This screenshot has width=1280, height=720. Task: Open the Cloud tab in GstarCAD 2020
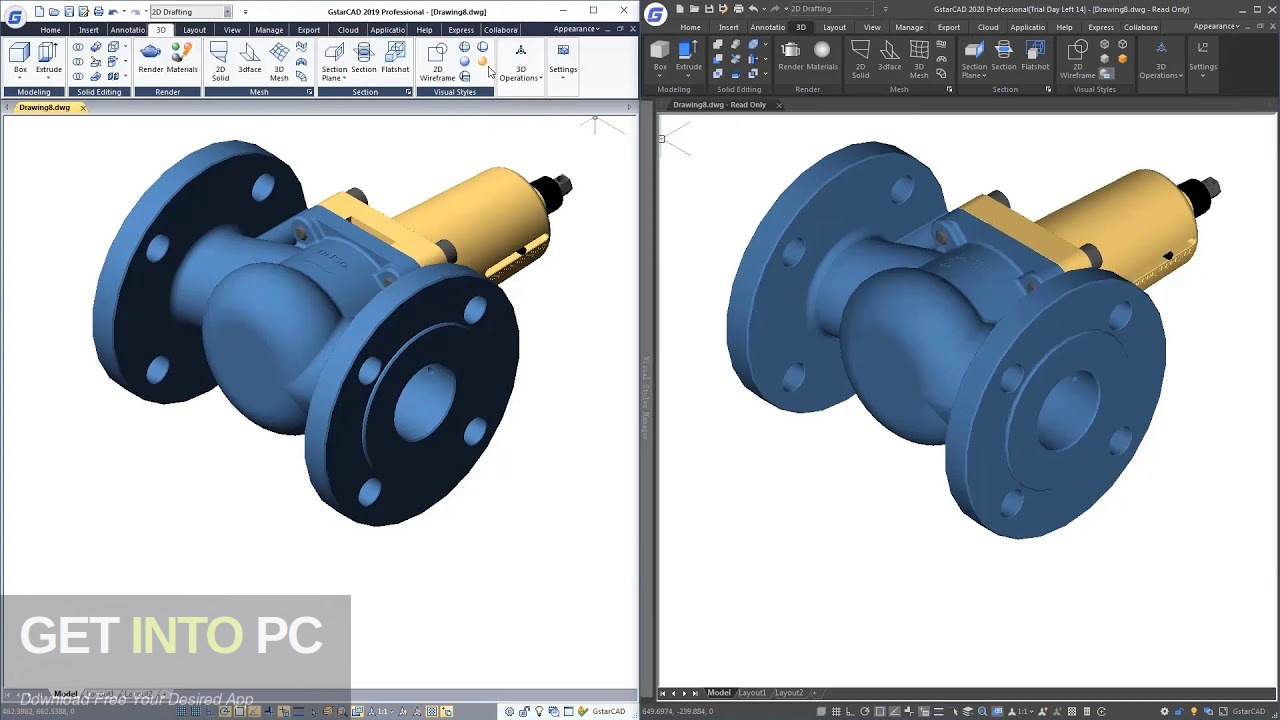point(988,27)
